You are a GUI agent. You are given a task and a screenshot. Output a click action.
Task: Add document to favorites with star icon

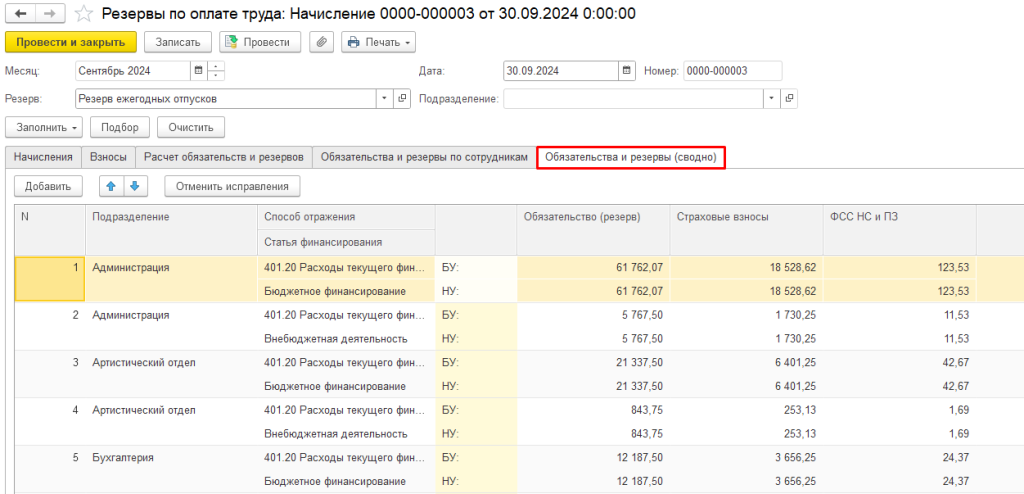[85, 14]
